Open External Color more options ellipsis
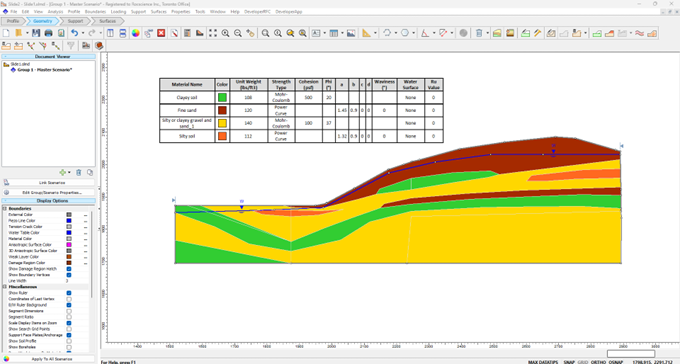Viewport: 680px width, 364px height. coord(85,215)
